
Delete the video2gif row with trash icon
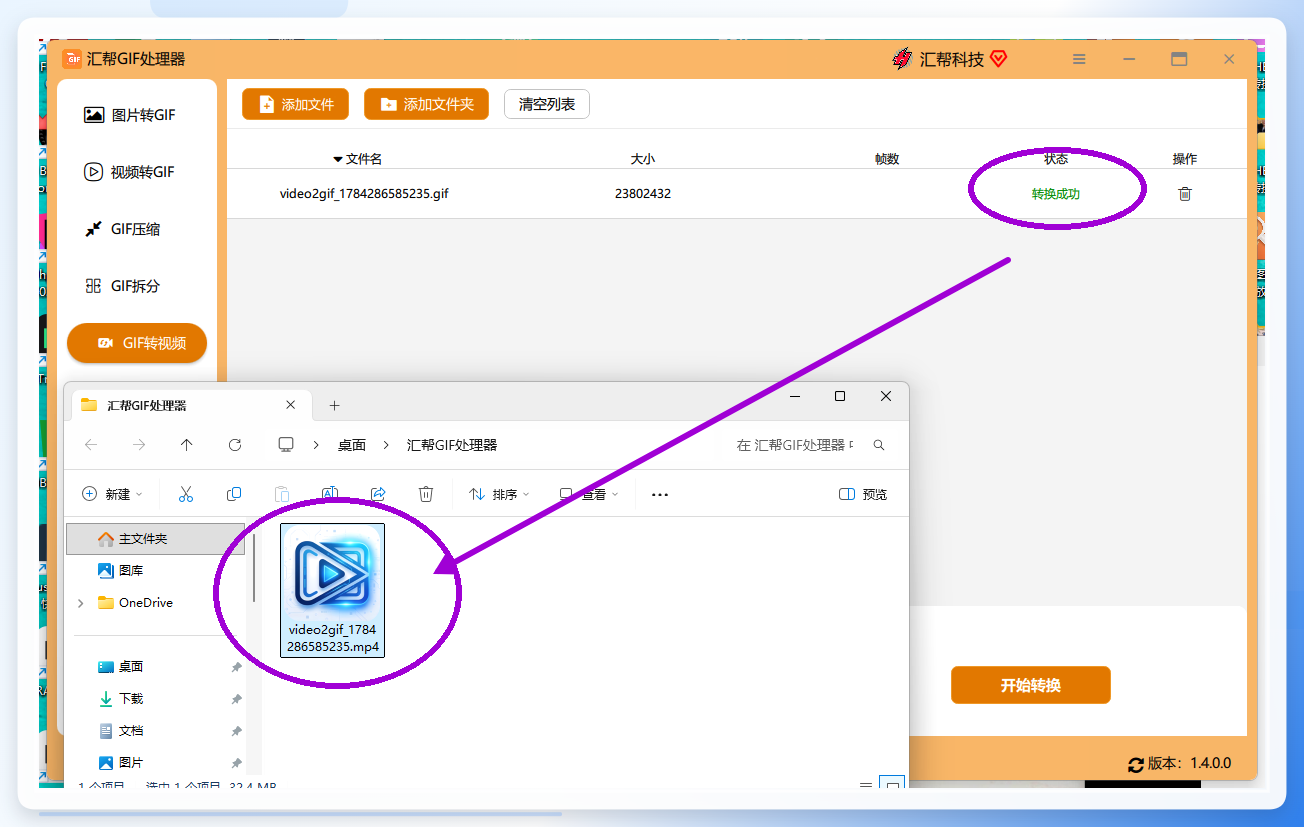click(1185, 194)
